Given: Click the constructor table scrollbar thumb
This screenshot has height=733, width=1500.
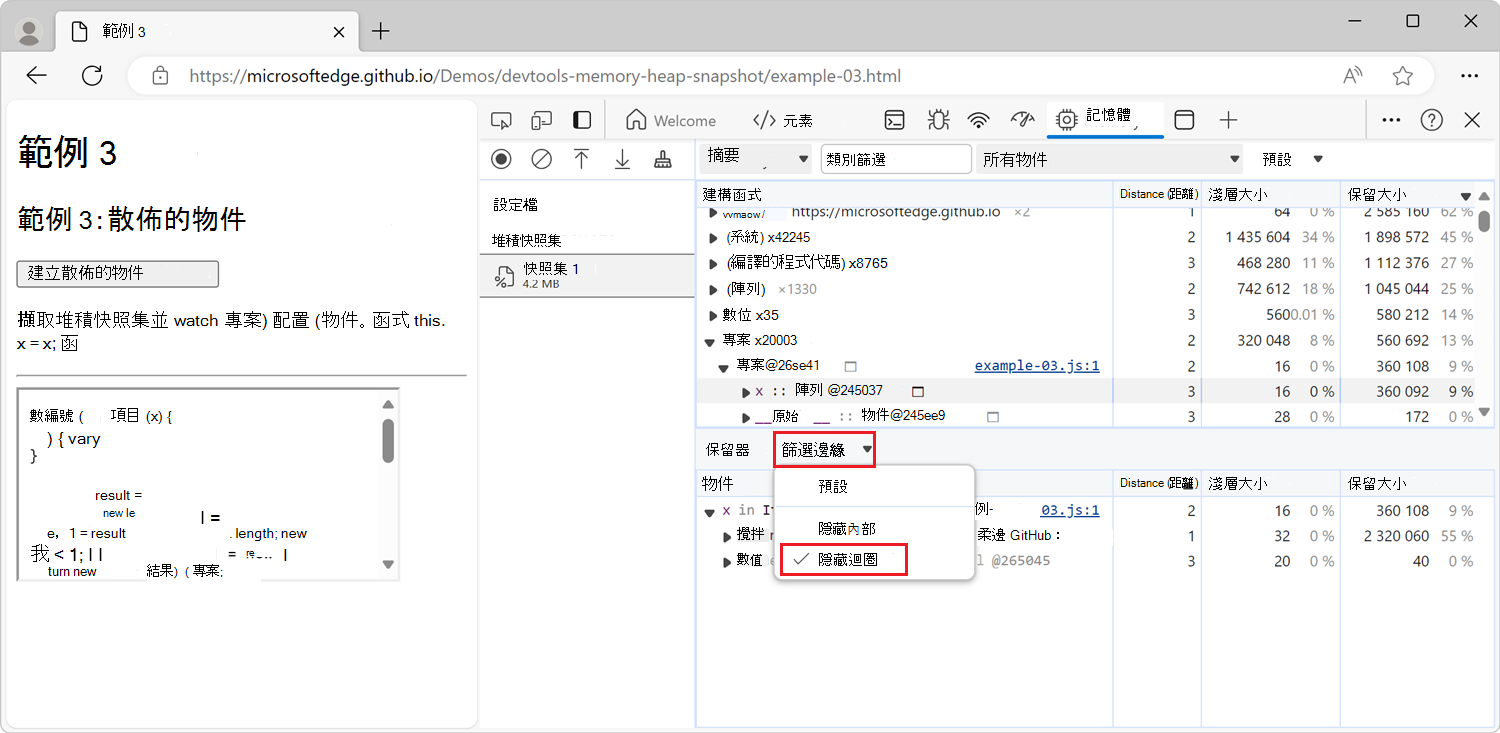Looking at the screenshot, I should click(1484, 220).
